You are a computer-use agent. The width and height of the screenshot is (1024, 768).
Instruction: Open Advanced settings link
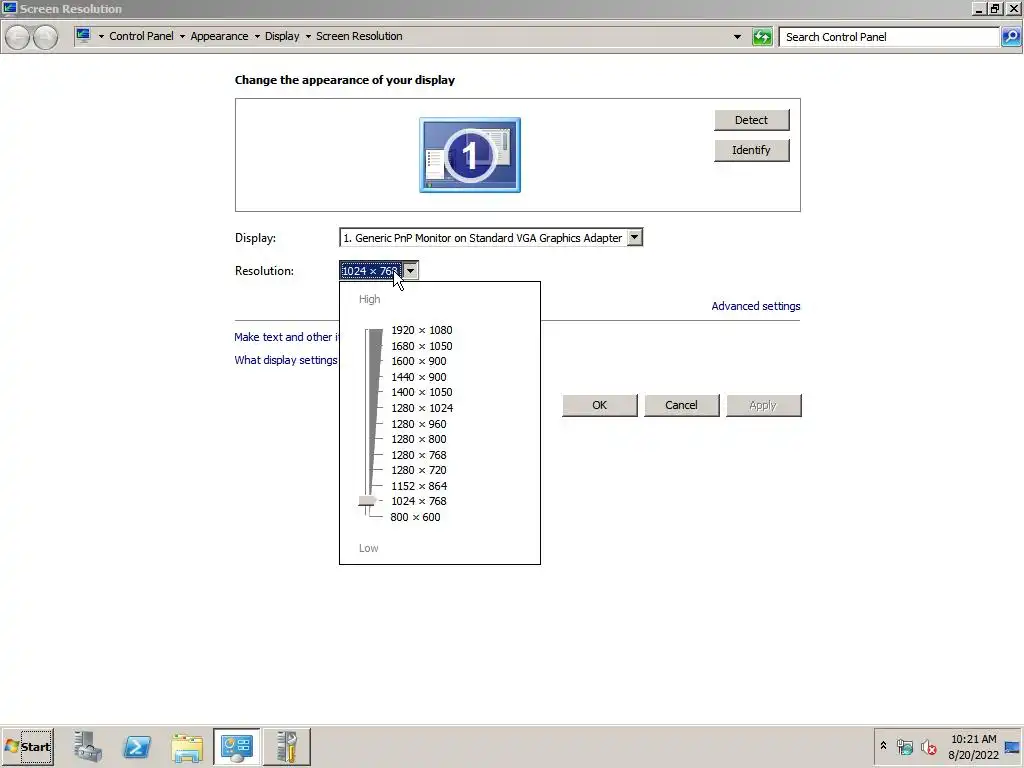(x=756, y=306)
